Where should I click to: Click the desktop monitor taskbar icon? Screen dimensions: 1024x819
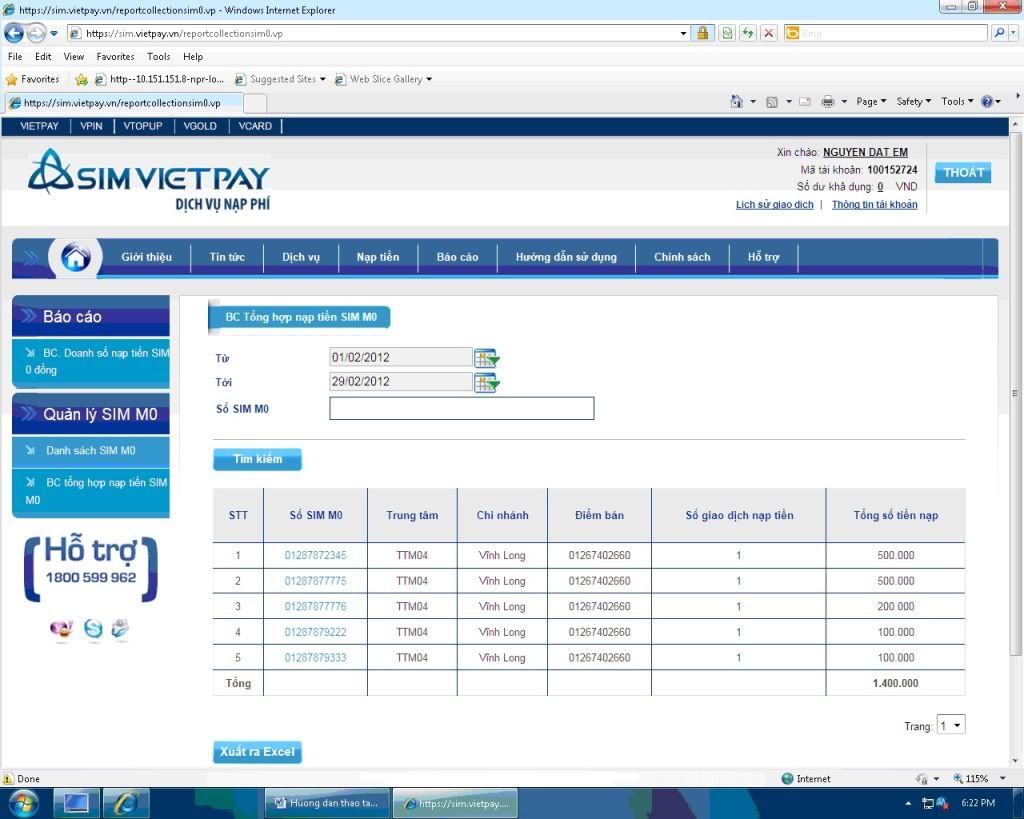tap(76, 803)
